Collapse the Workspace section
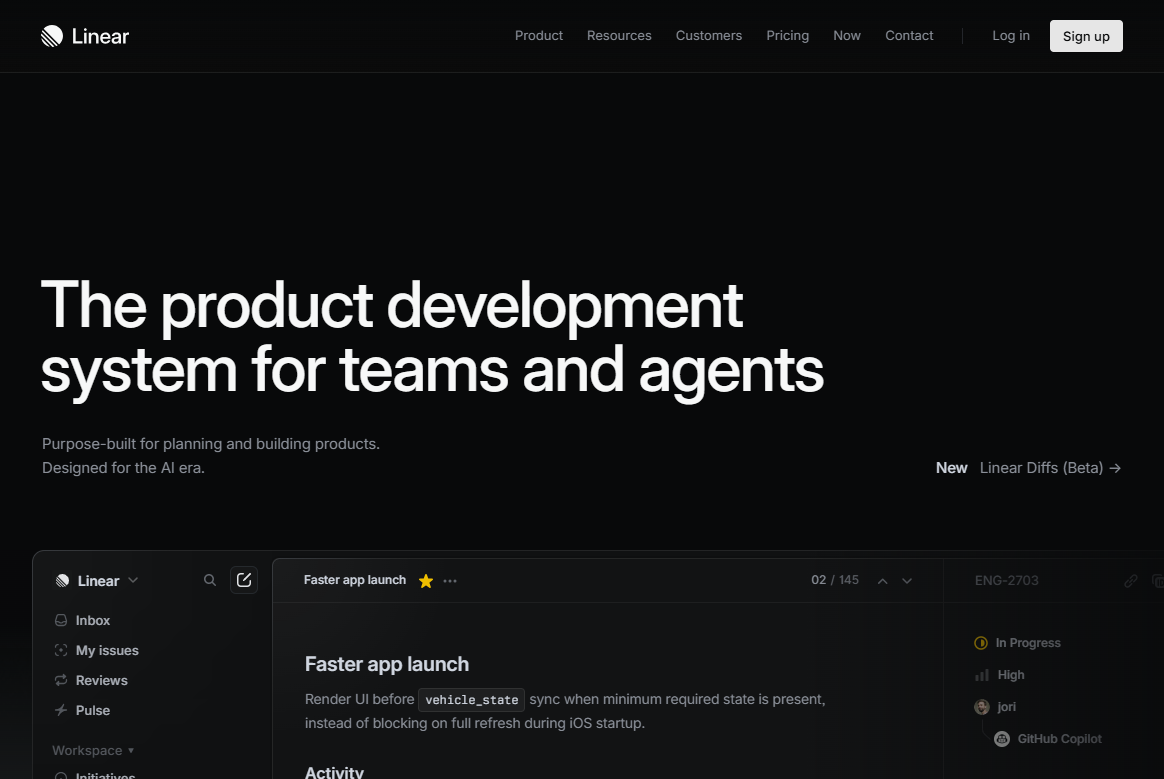Screen dimensions: 1164x779 point(92,750)
